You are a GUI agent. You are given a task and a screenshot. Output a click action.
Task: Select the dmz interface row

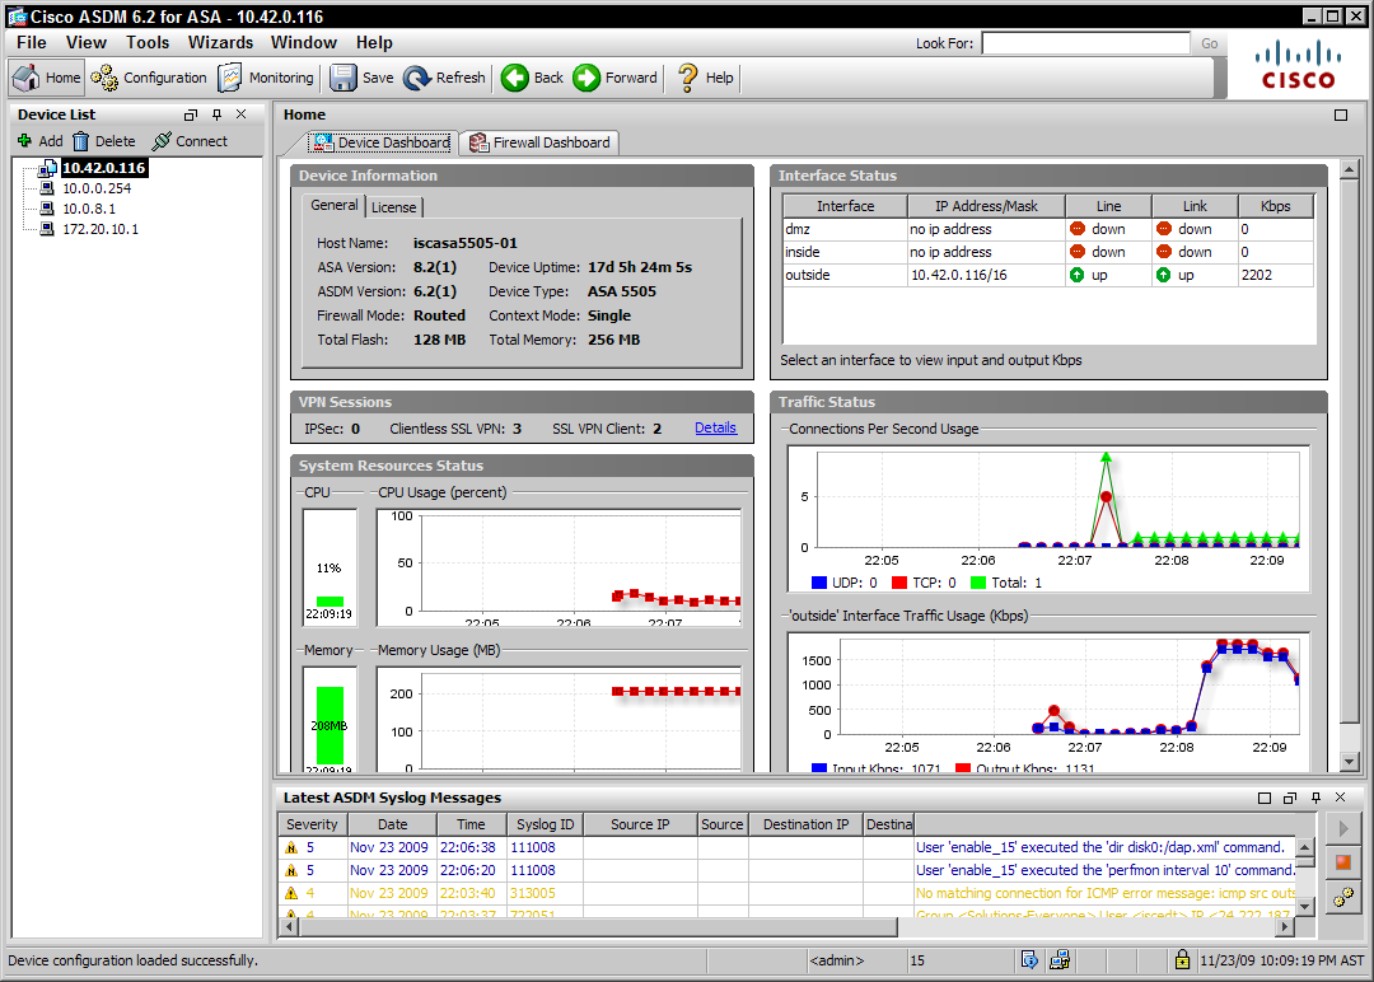pos(1047,229)
